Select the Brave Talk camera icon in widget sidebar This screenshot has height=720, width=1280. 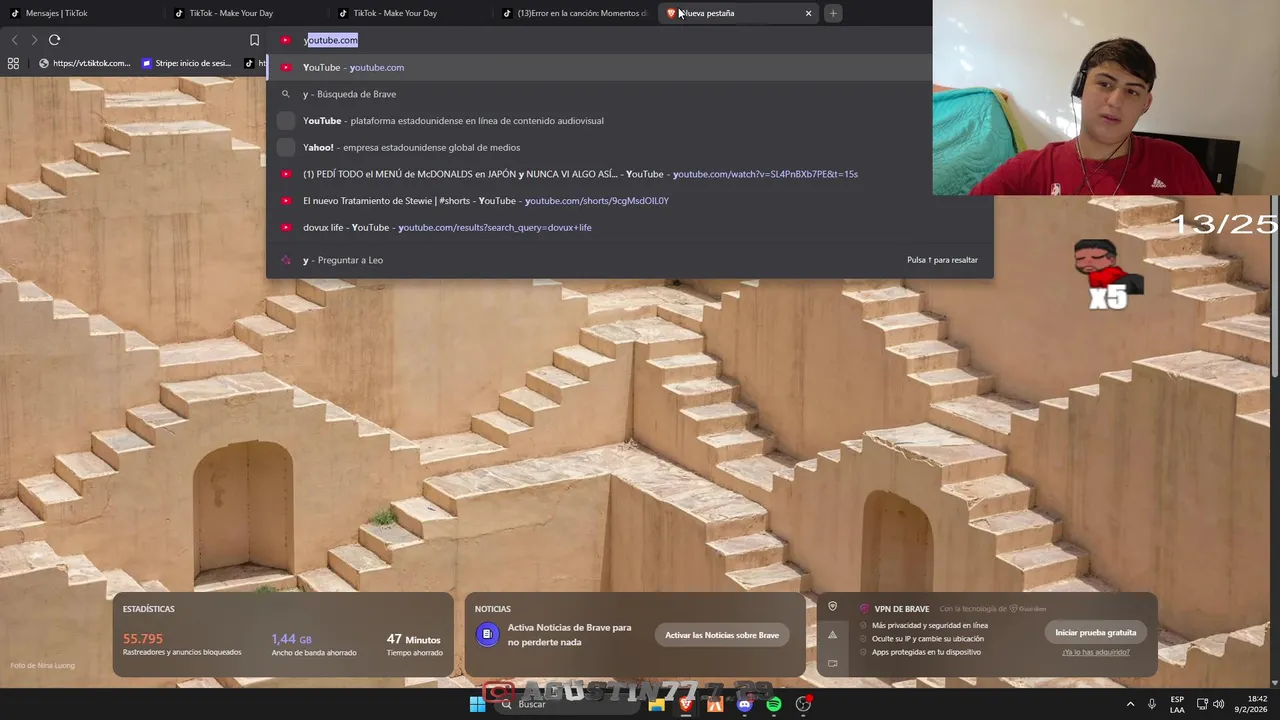click(832, 663)
